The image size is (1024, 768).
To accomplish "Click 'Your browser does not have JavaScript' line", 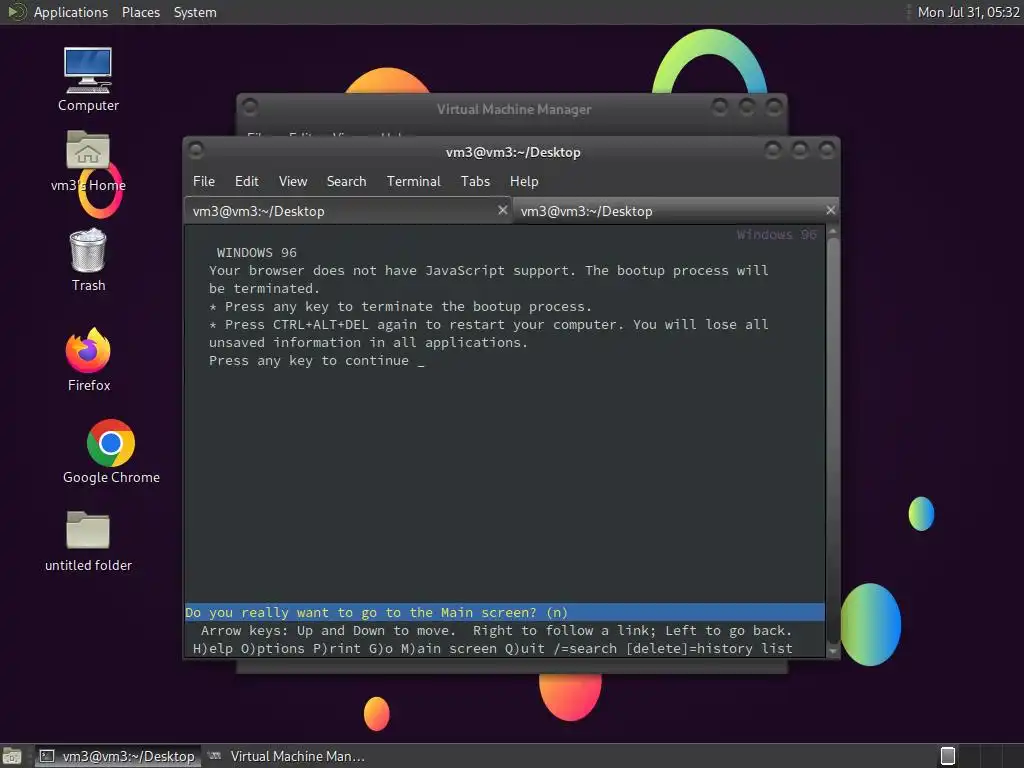I will (488, 270).
